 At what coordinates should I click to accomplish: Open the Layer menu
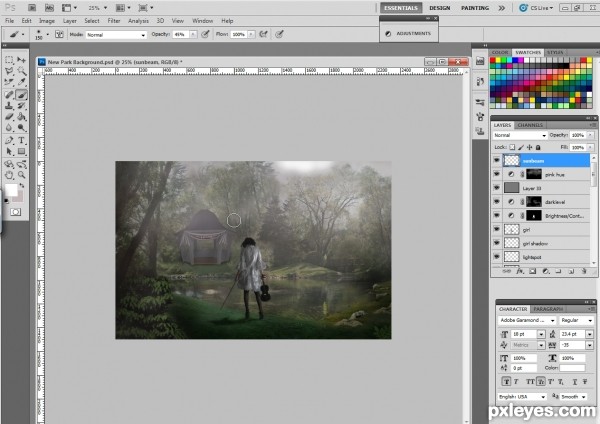click(70, 21)
